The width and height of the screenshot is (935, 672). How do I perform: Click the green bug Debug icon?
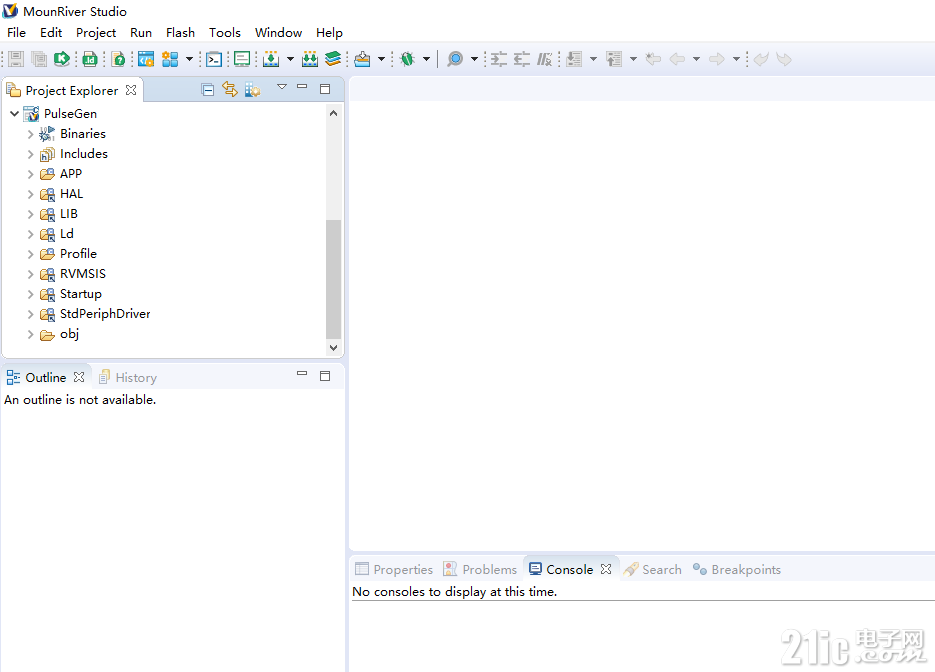point(408,59)
